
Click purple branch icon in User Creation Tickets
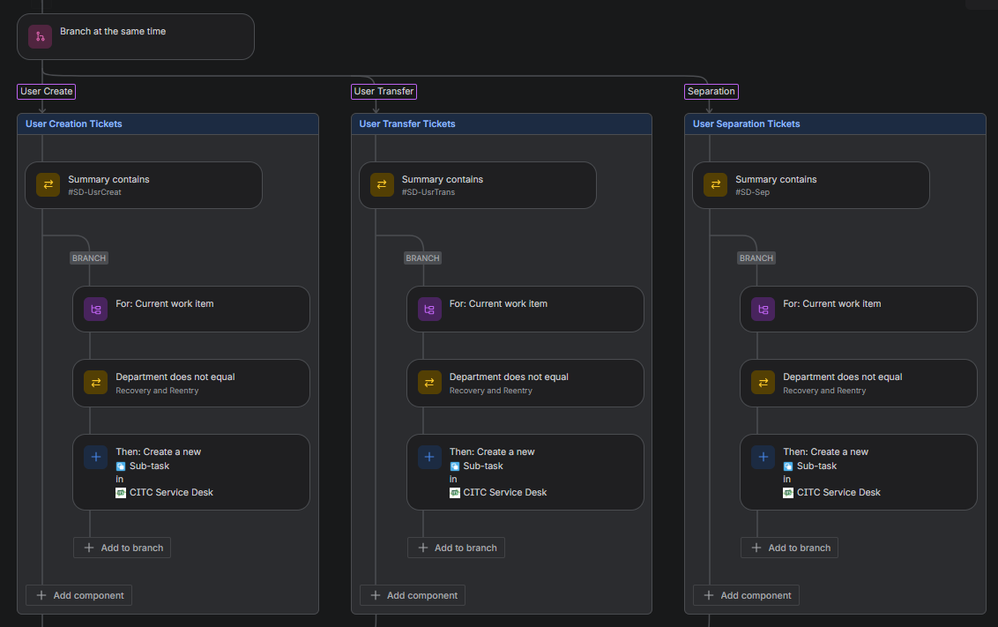95,309
